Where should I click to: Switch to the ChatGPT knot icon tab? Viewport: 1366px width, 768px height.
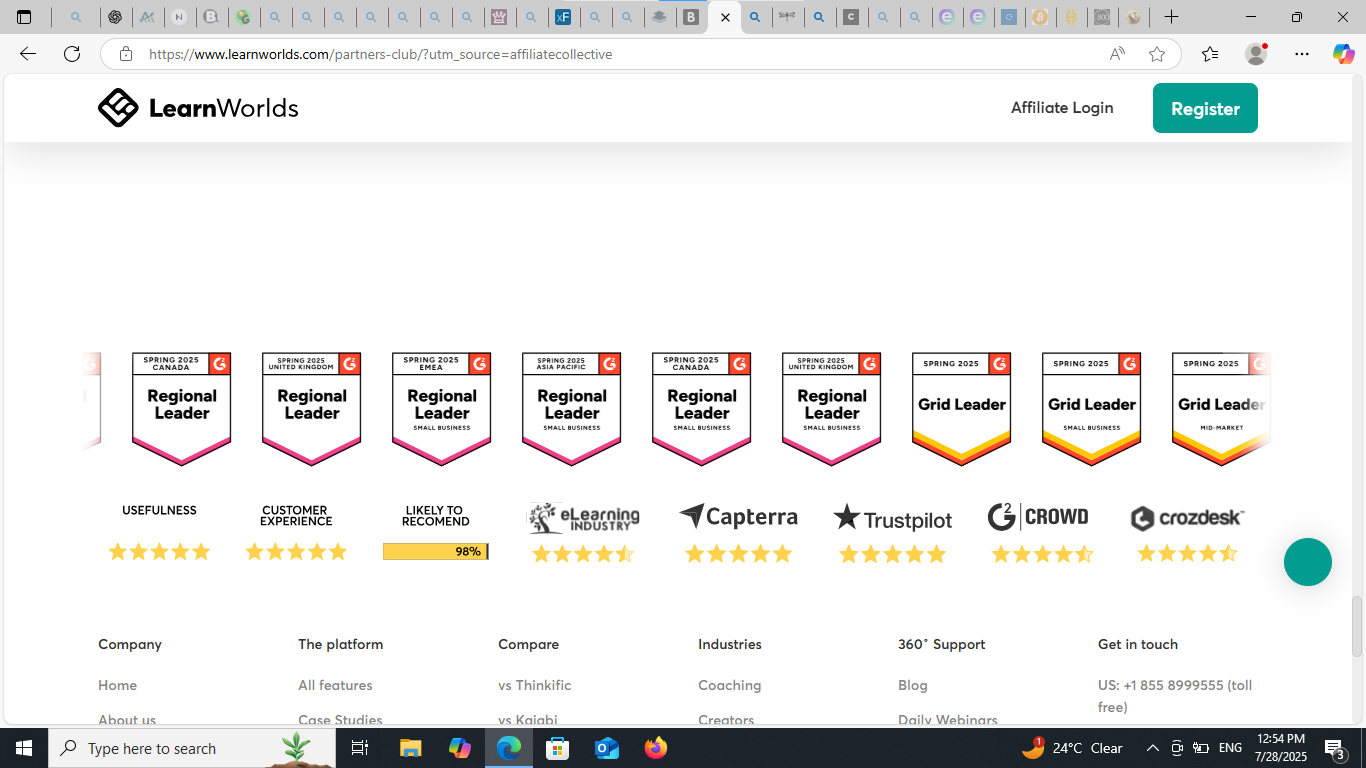[115, 17]
